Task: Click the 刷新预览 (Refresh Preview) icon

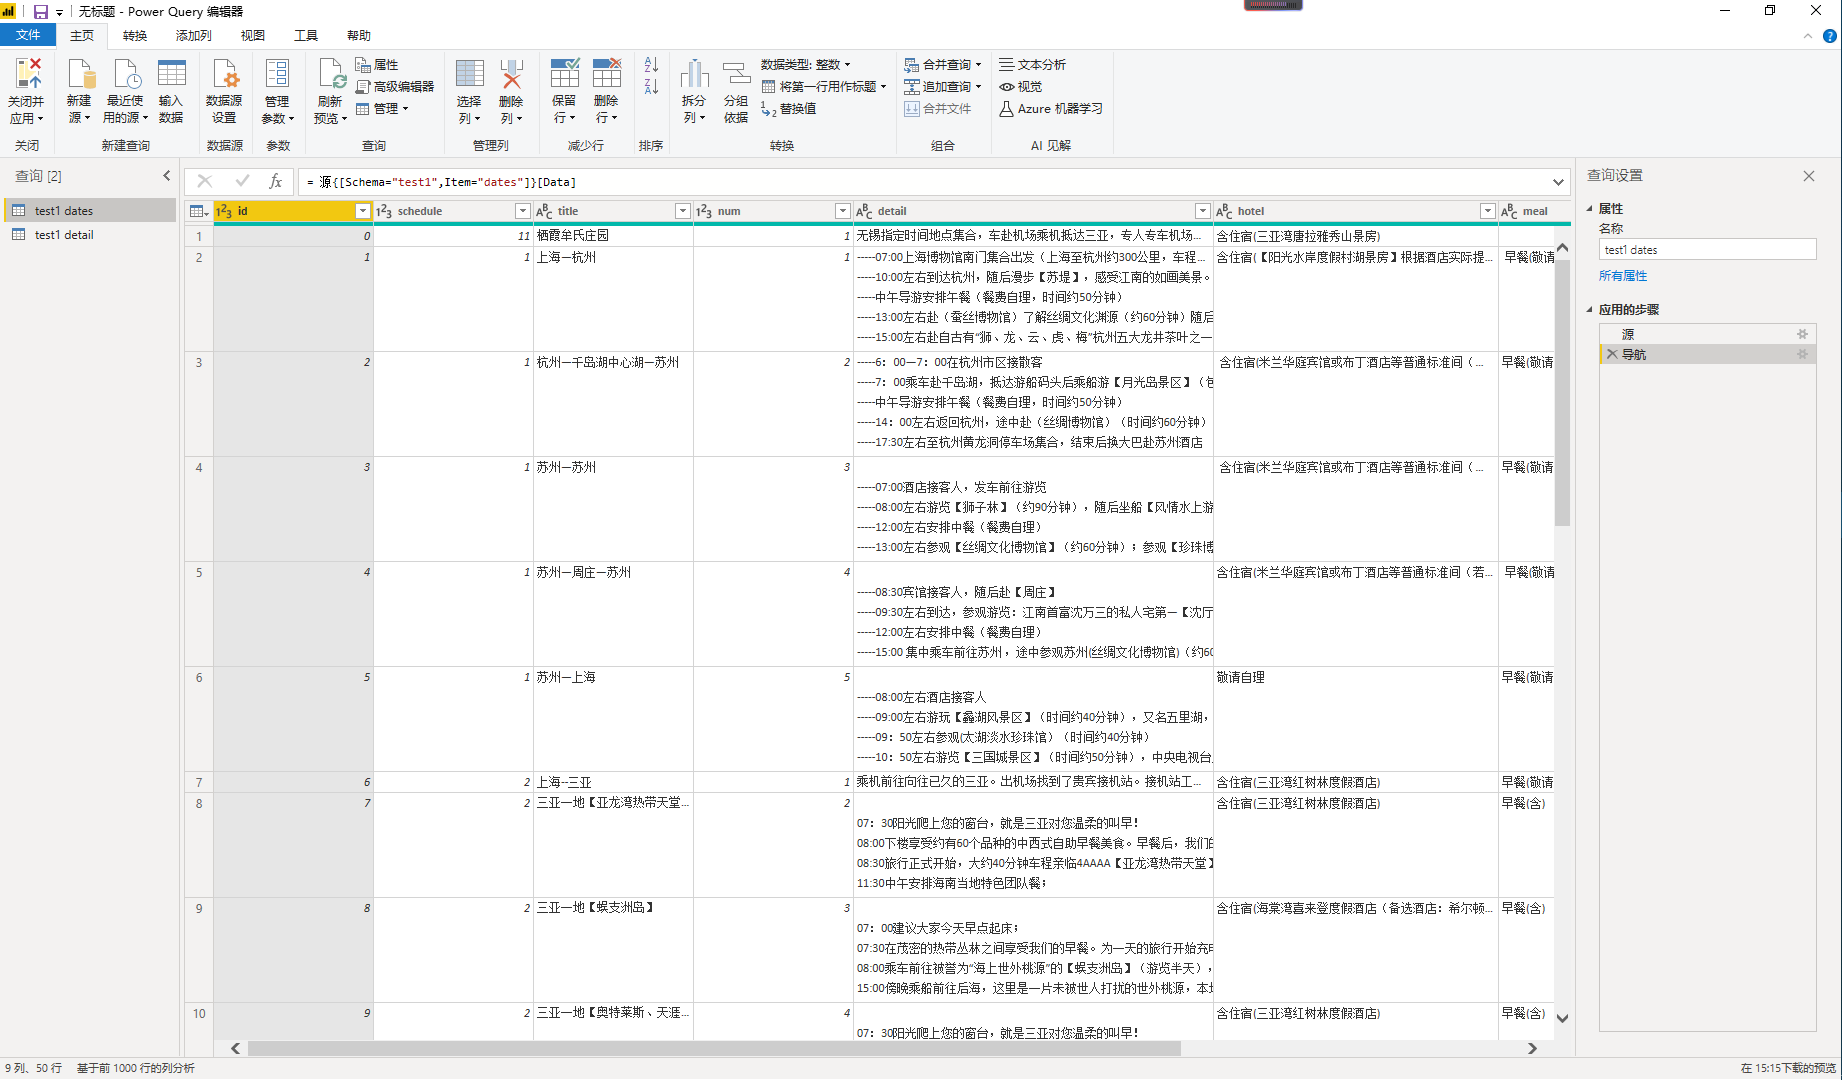Action: (x=330, y=75)
